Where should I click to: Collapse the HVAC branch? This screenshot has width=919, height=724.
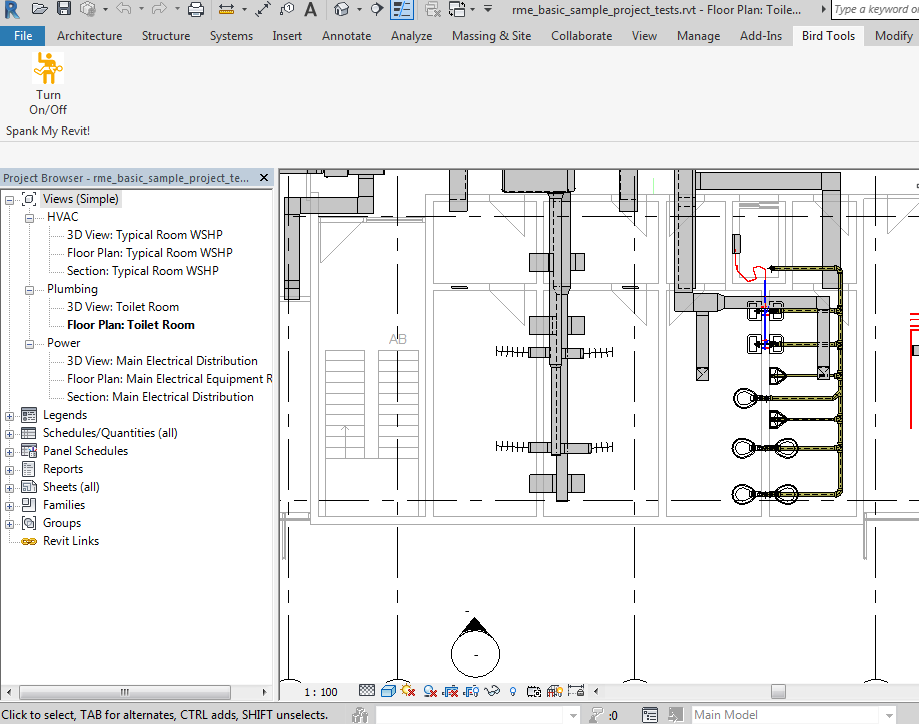29,218
